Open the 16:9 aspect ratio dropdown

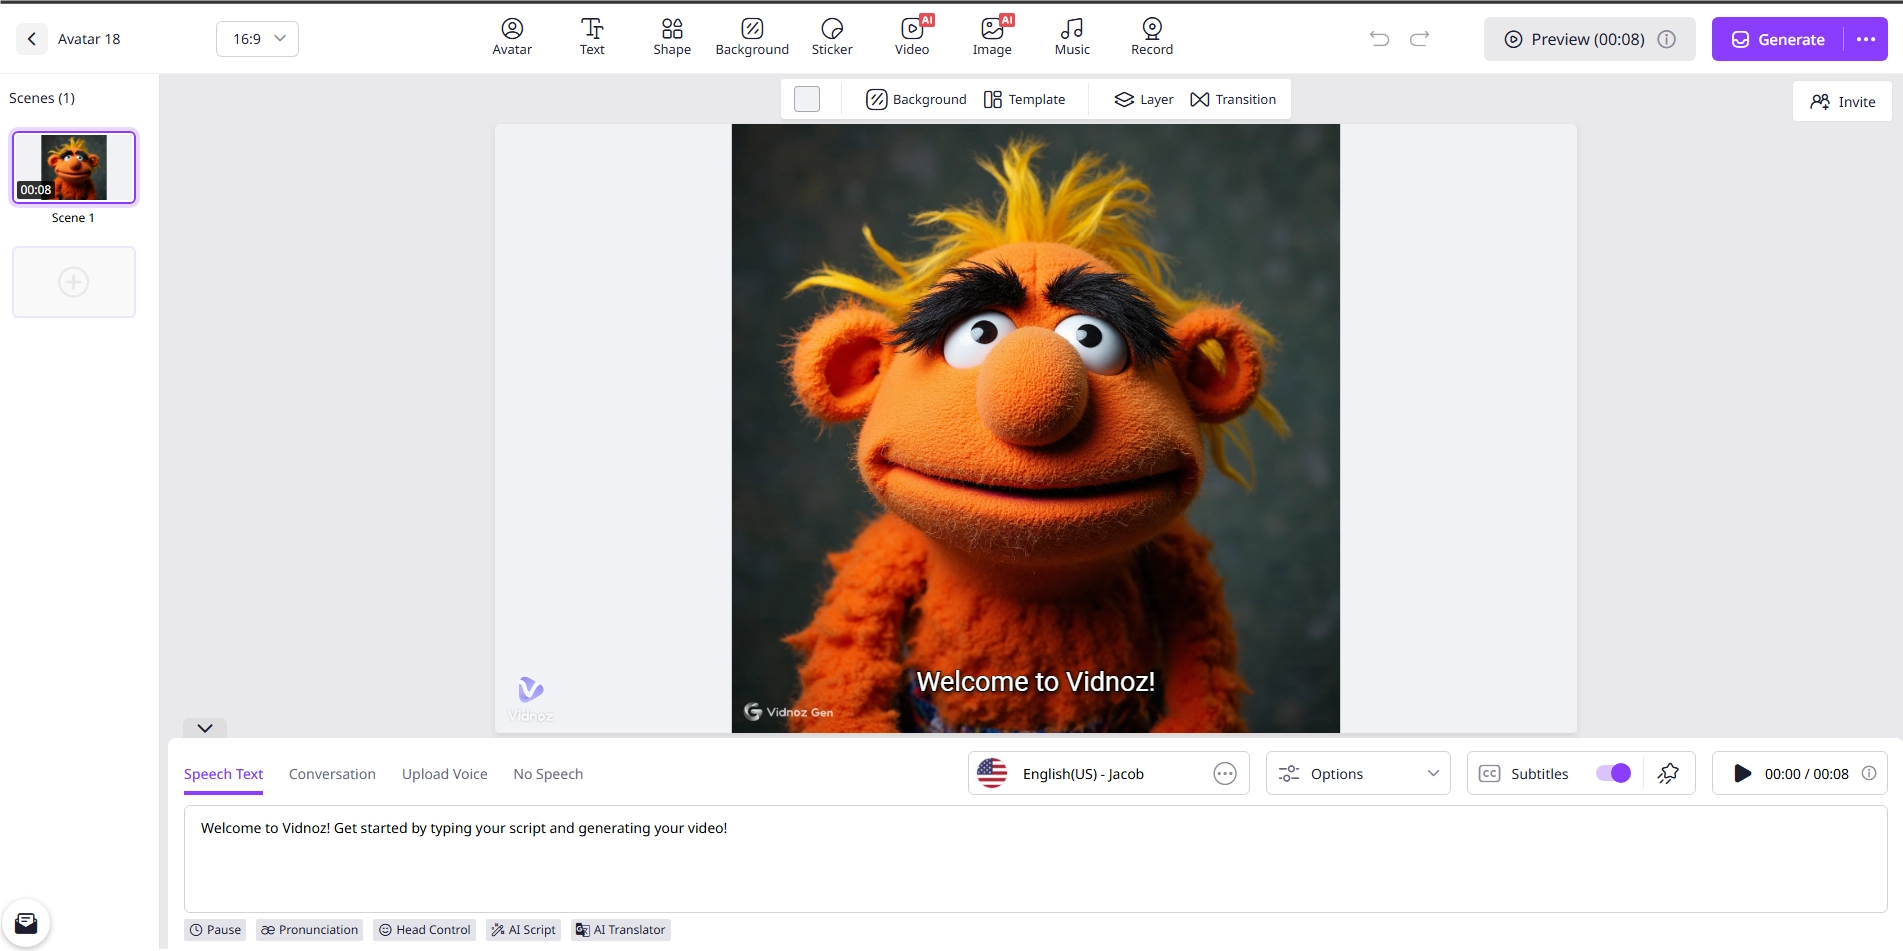(x=257, y=38)
